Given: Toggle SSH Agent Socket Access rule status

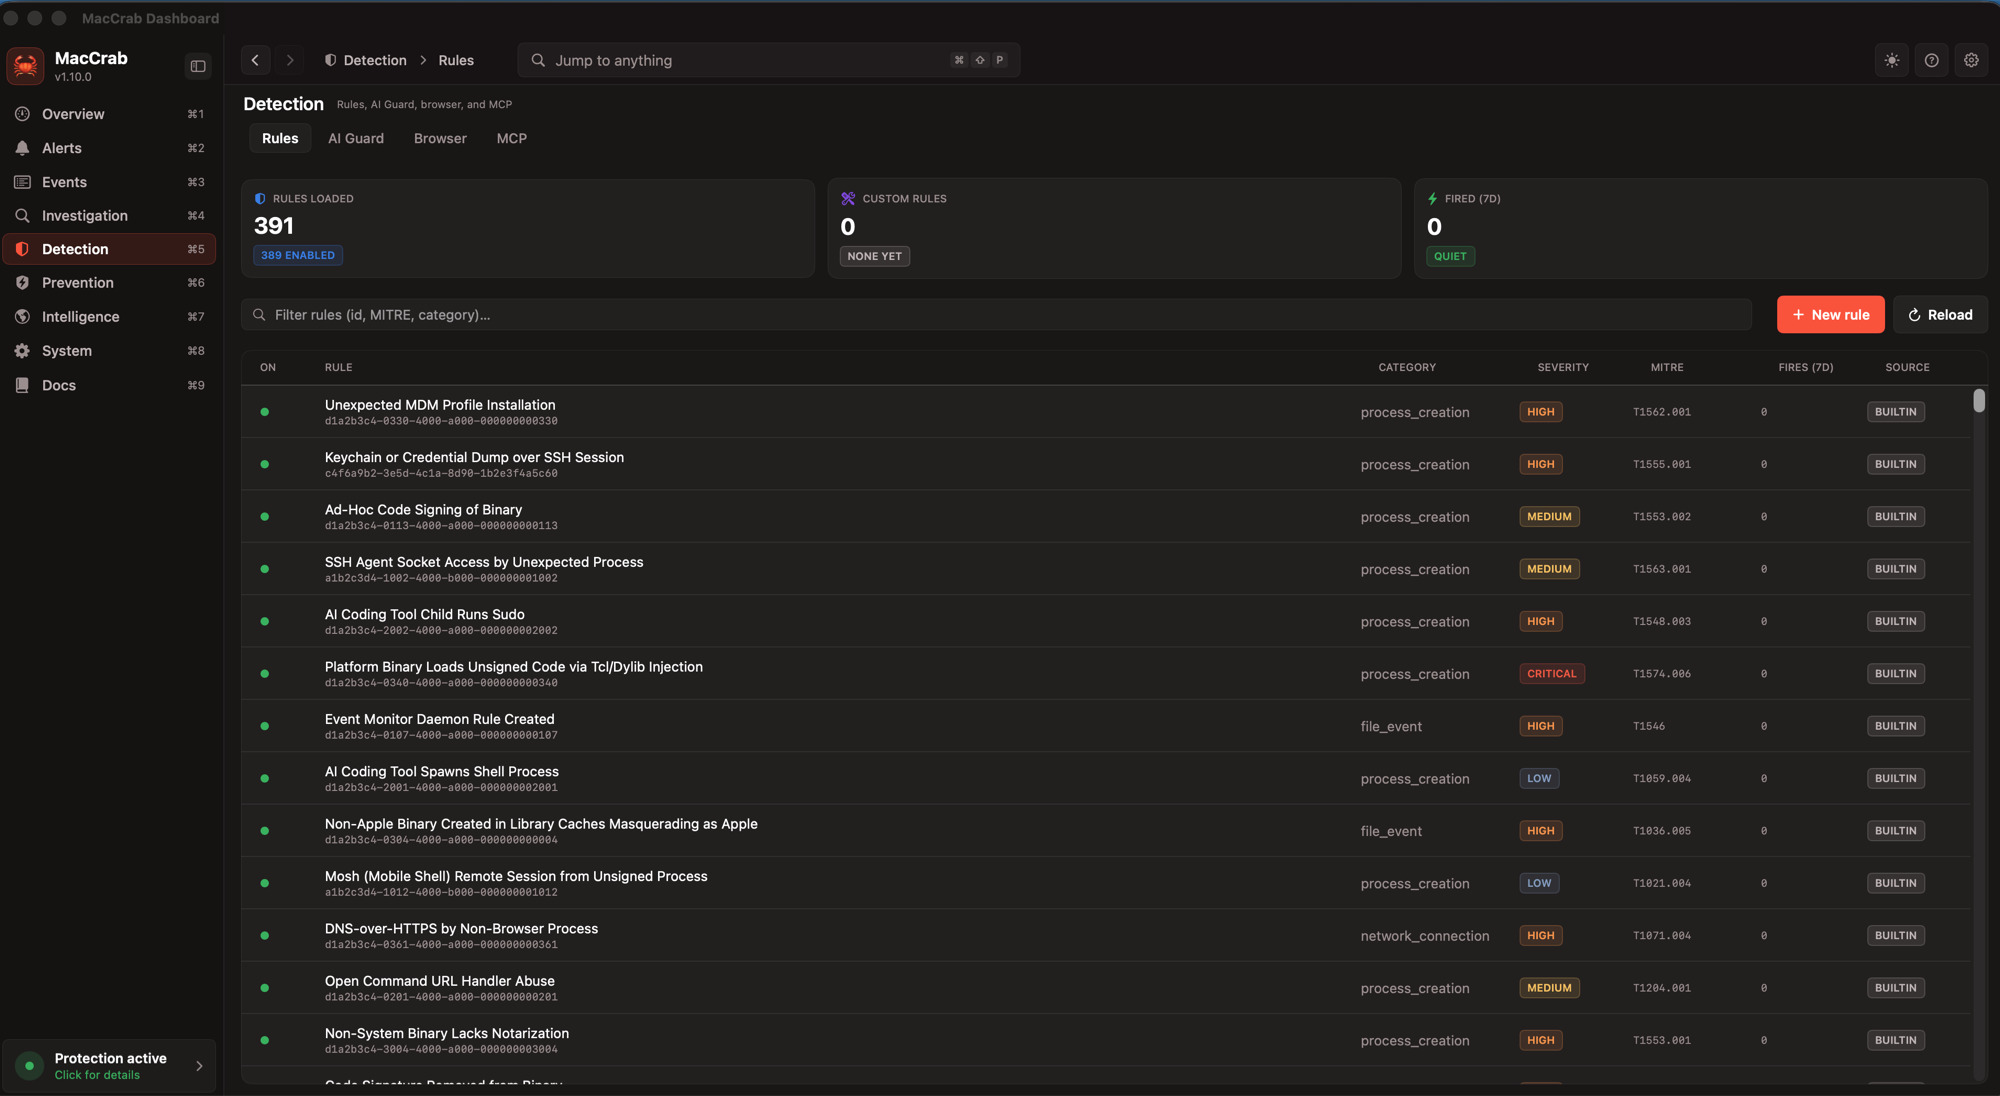Looking at the screenshot, I should pyautogui.click(x=265, y=569).
